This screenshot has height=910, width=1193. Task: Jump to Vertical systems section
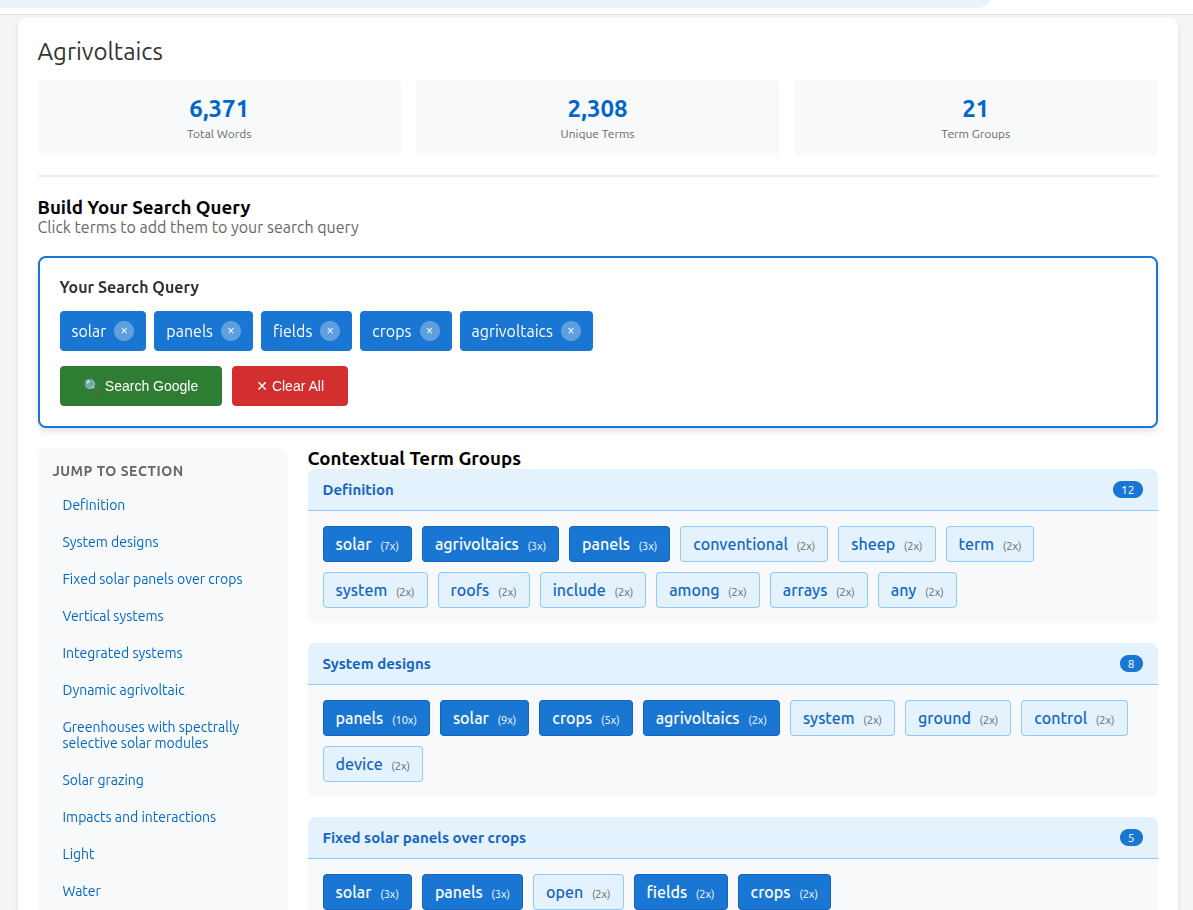point(113,616)
